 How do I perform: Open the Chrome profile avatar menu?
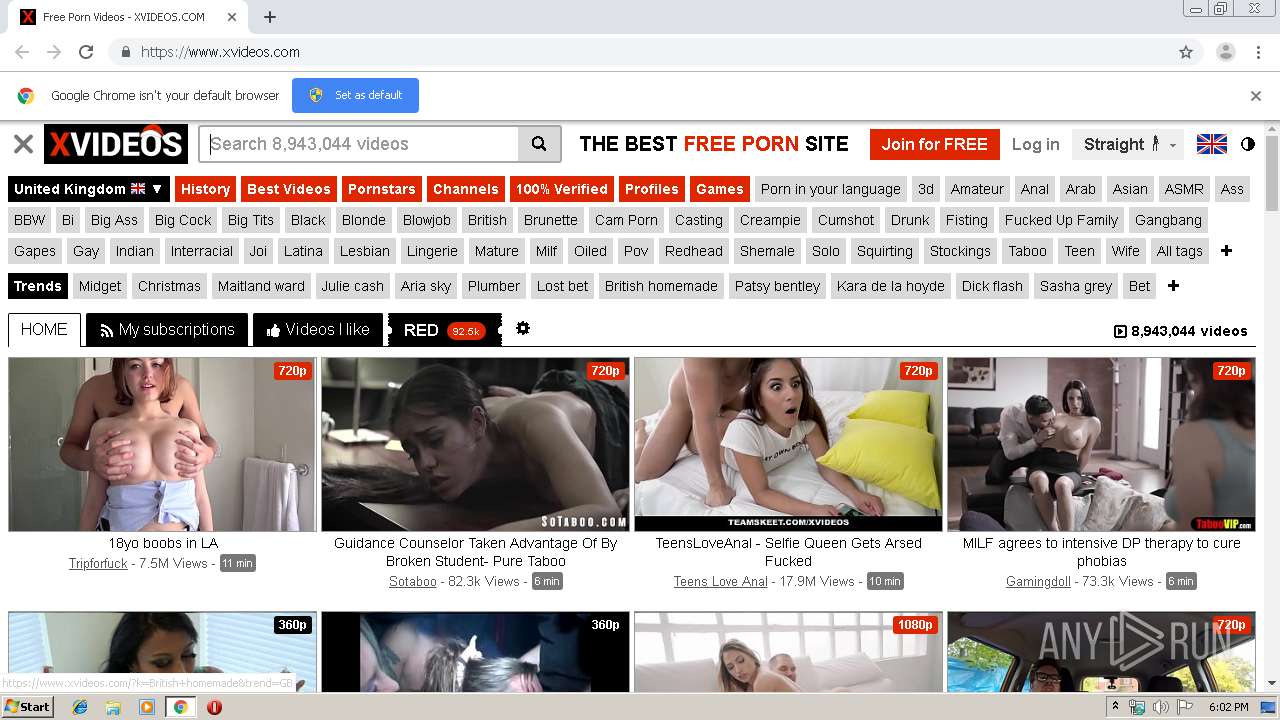pos(1225,52)
